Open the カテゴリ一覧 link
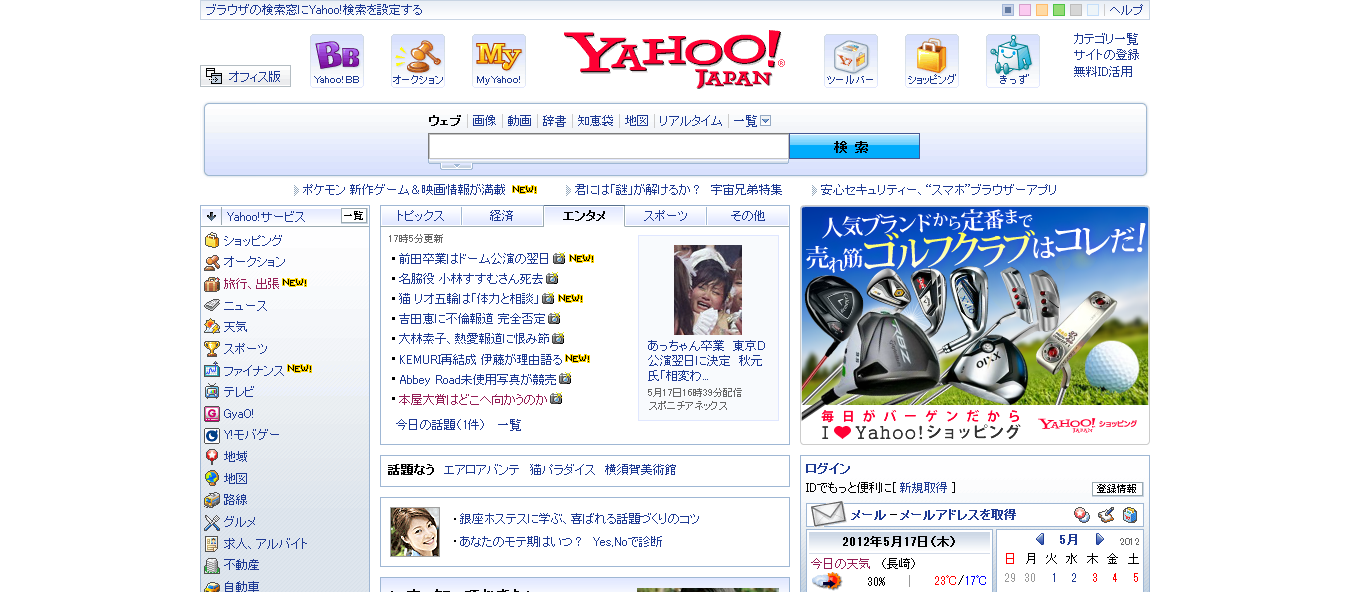 pyautogui.click(x=1106, y=39)
